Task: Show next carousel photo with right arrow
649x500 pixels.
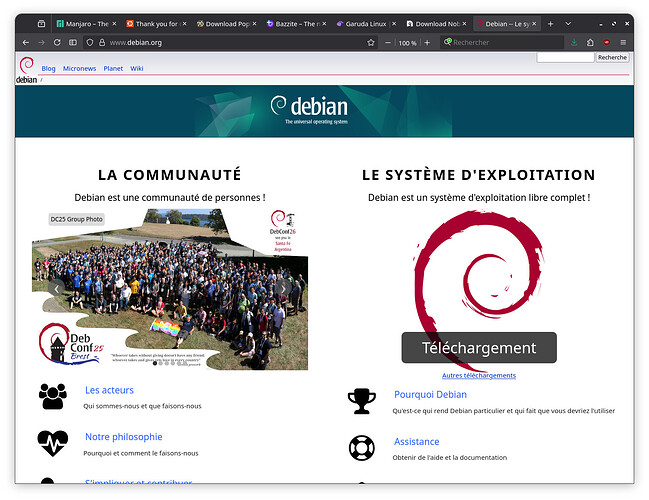Action: [x=283, y=288]
